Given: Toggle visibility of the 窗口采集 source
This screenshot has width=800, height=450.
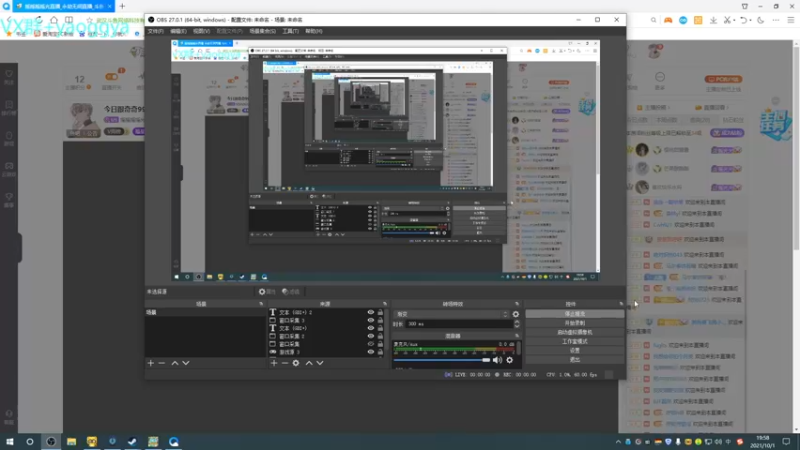Looking at the screenshot, I should point(371,344).
